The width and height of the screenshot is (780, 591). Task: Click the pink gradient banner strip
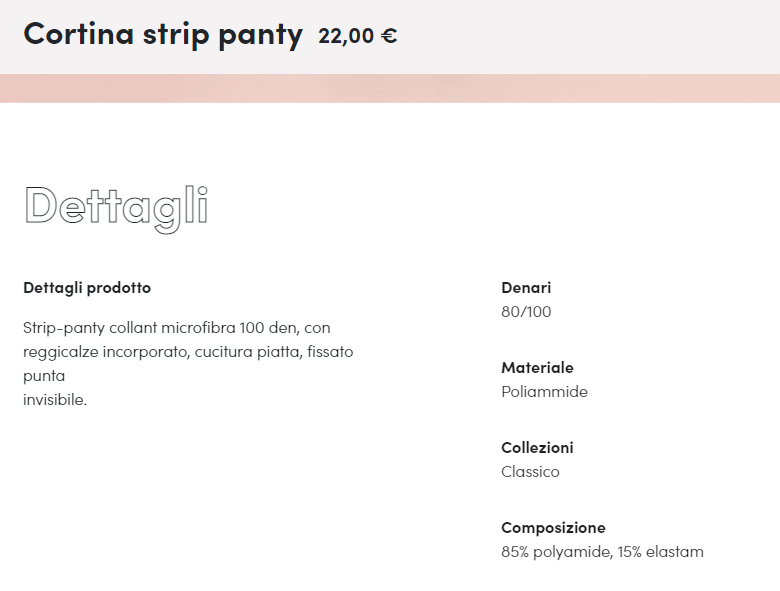[390, 88]
